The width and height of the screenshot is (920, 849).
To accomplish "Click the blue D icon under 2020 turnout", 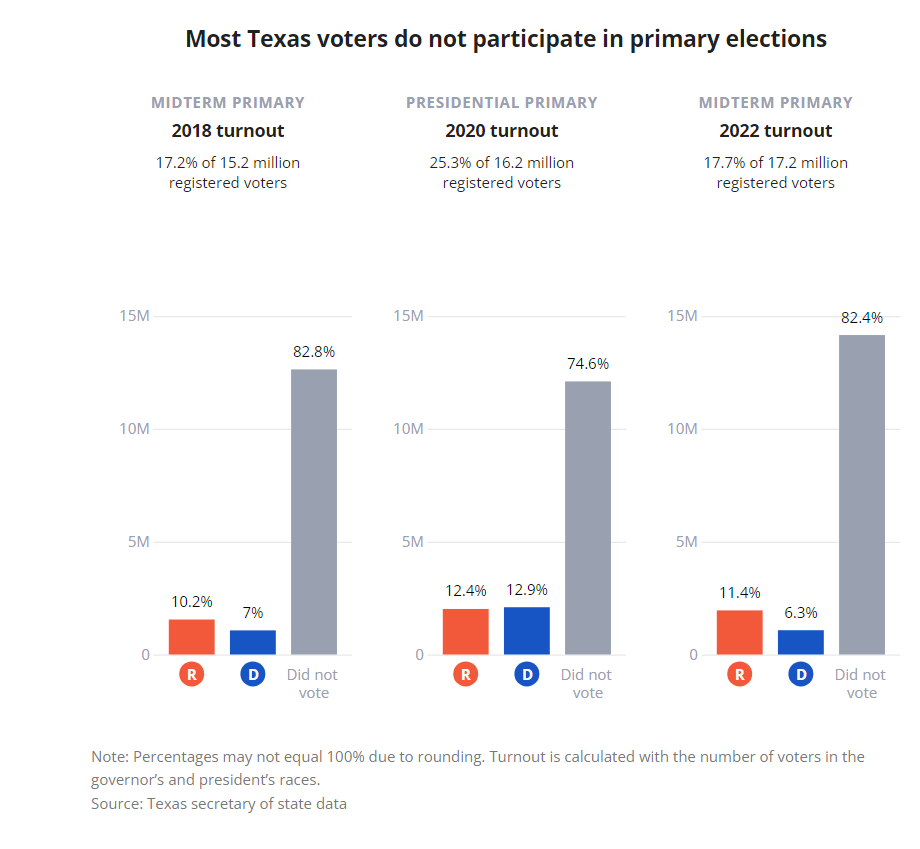I will pyautogui.click(x=527, y=675).
